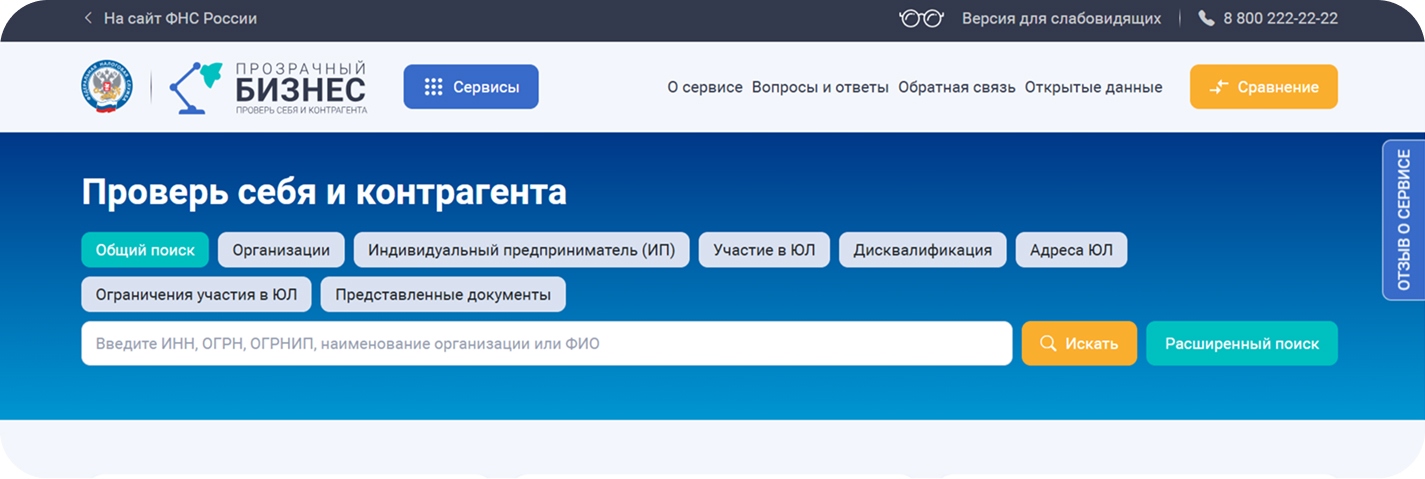The height and width of the screenshot is (479, 1425).
Task: Click the ИНН, ОГРН search input field
Action: [546, 343]
